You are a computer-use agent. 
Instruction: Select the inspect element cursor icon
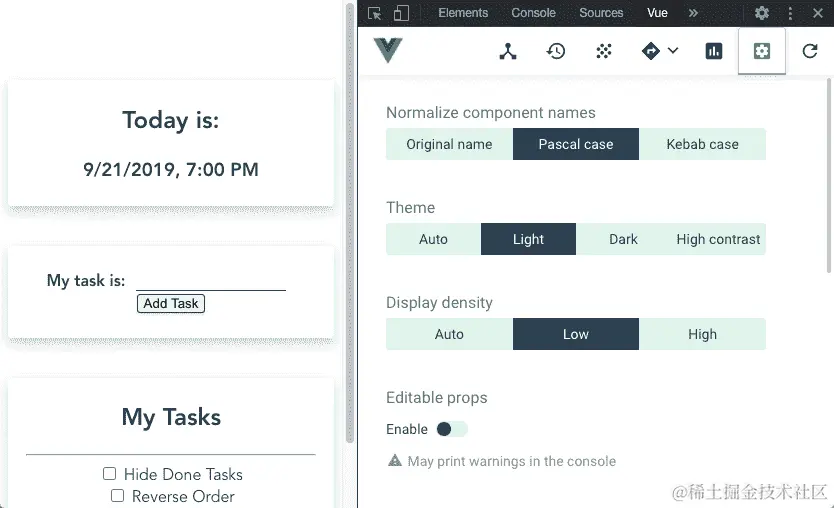374,13
